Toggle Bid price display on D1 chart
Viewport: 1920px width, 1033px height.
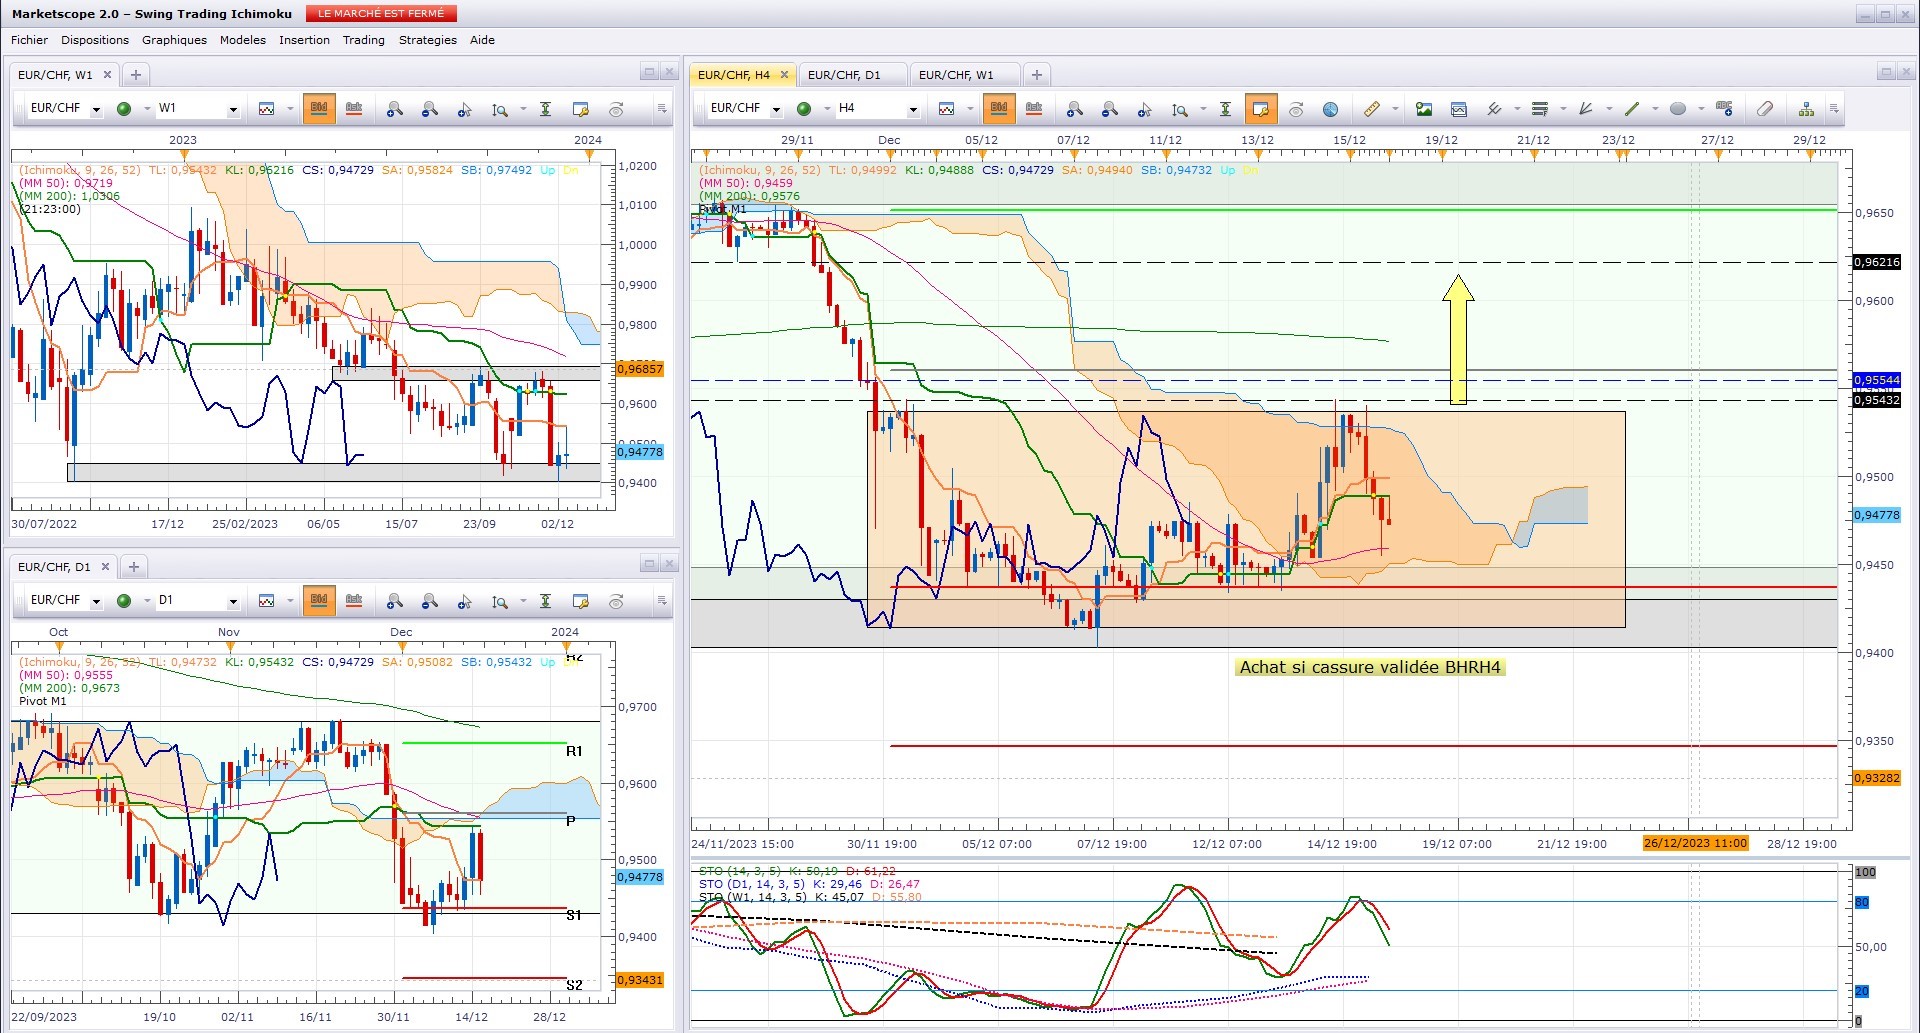pyautogui.click(x=319, y=600)
